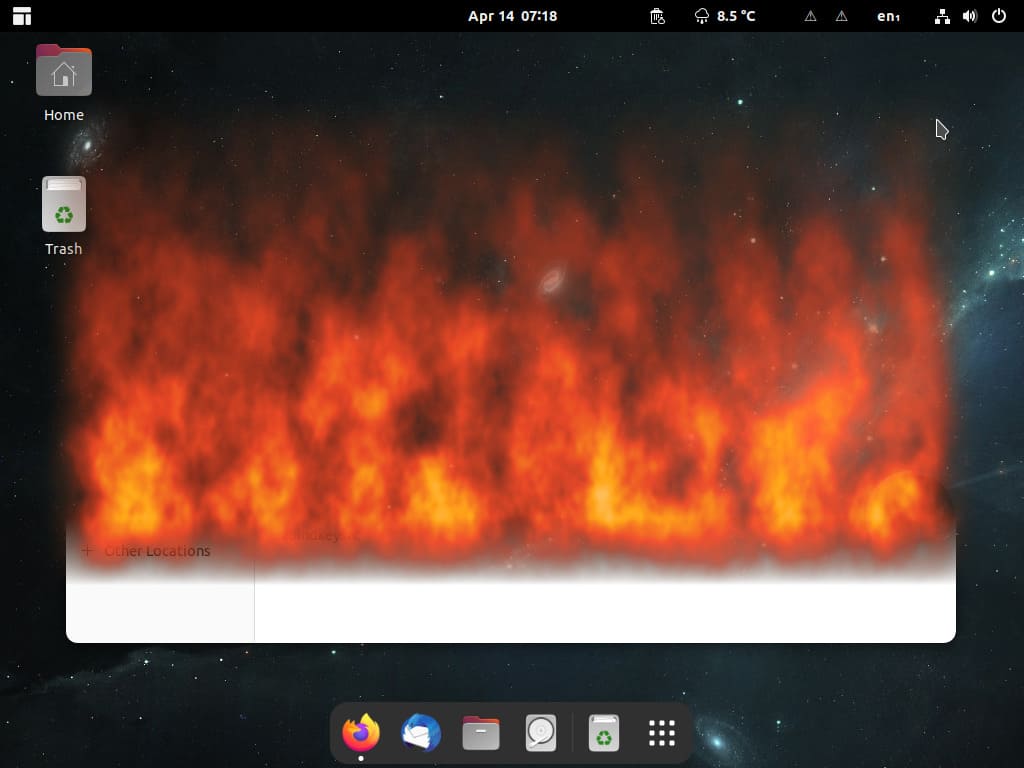Open the Files manager dock icon
Viewport: 1024px width, 768px height.
click(481, 733)
